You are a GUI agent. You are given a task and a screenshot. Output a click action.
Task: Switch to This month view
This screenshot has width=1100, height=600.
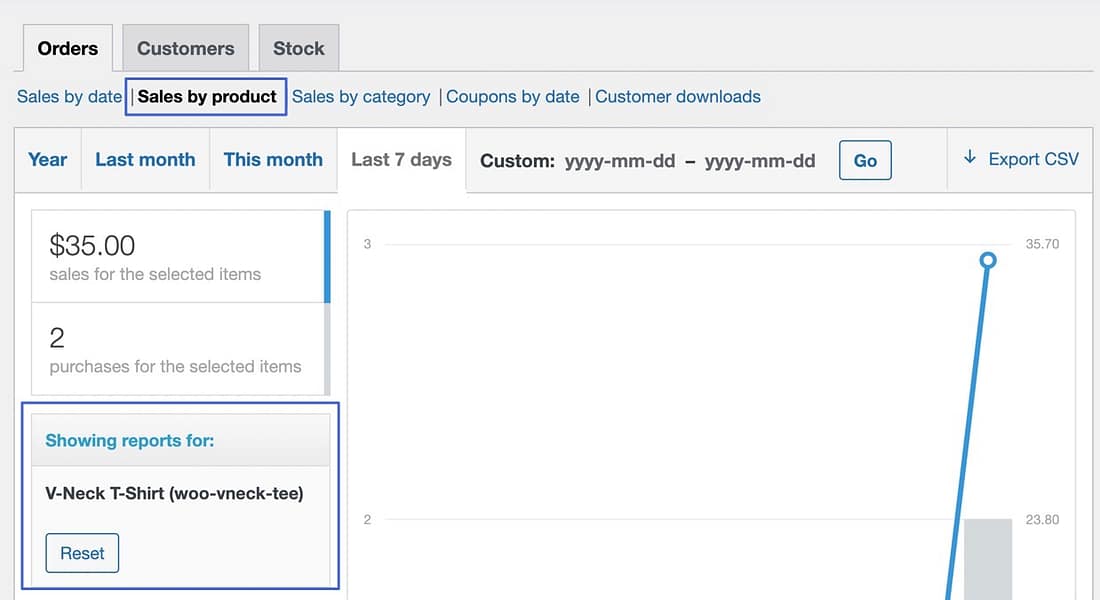coord(272,159)
